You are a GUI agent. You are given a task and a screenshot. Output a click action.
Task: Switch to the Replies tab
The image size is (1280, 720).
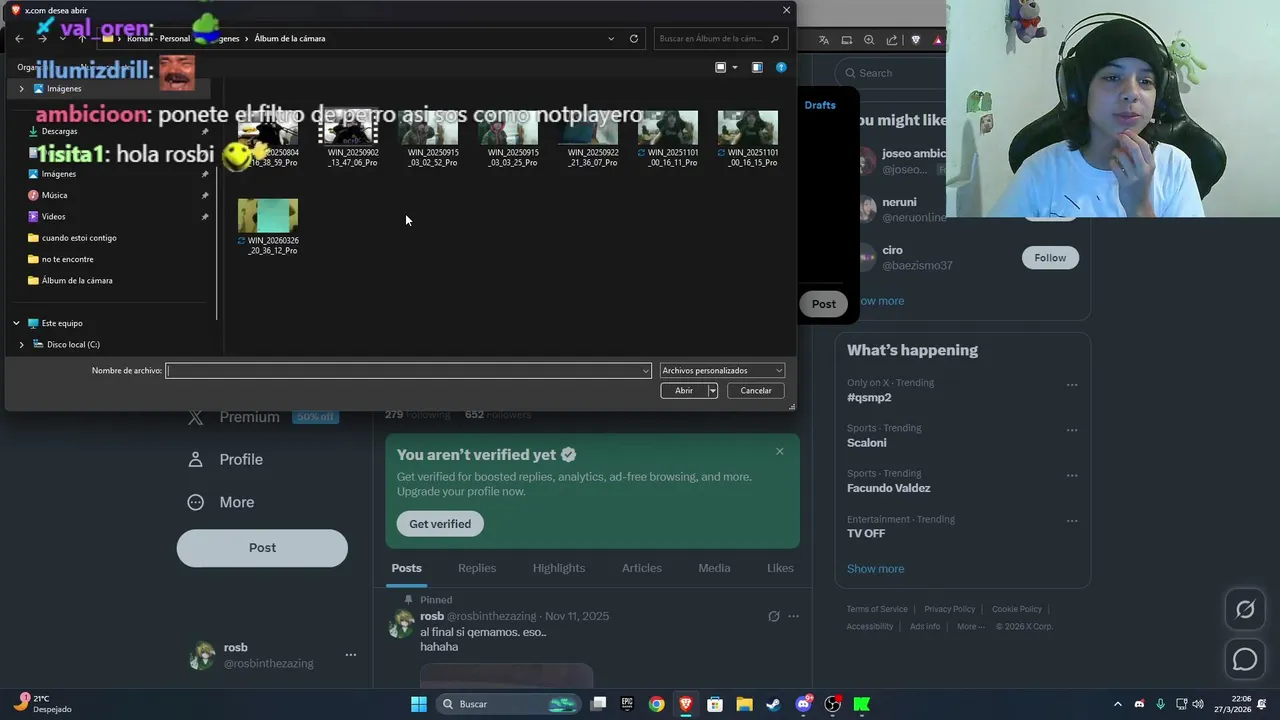point(477,568)
